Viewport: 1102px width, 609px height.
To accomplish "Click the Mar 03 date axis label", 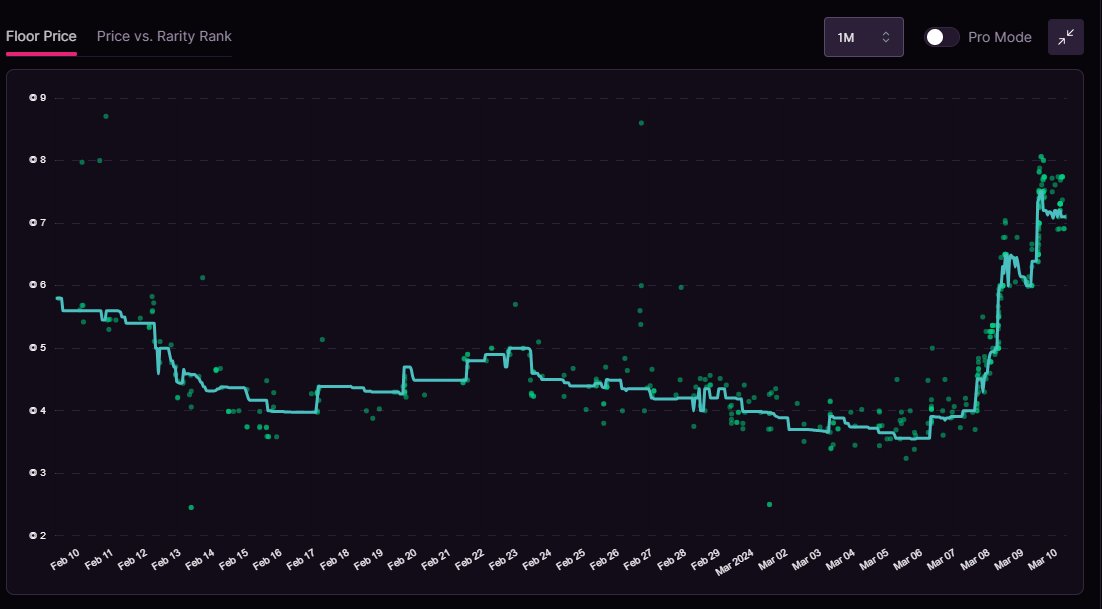I will point(806,559).
